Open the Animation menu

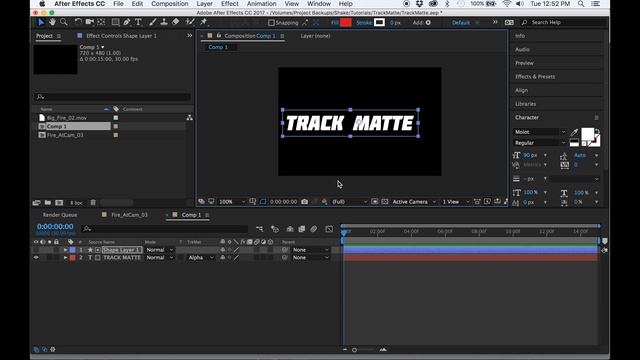tap(261, 4)
